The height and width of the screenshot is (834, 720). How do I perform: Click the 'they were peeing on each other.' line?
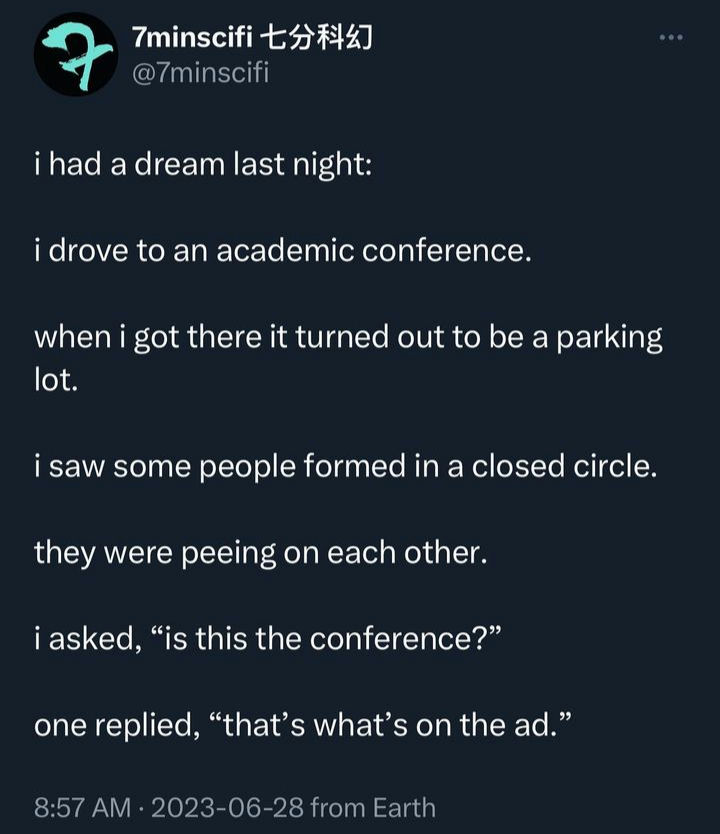261,554
